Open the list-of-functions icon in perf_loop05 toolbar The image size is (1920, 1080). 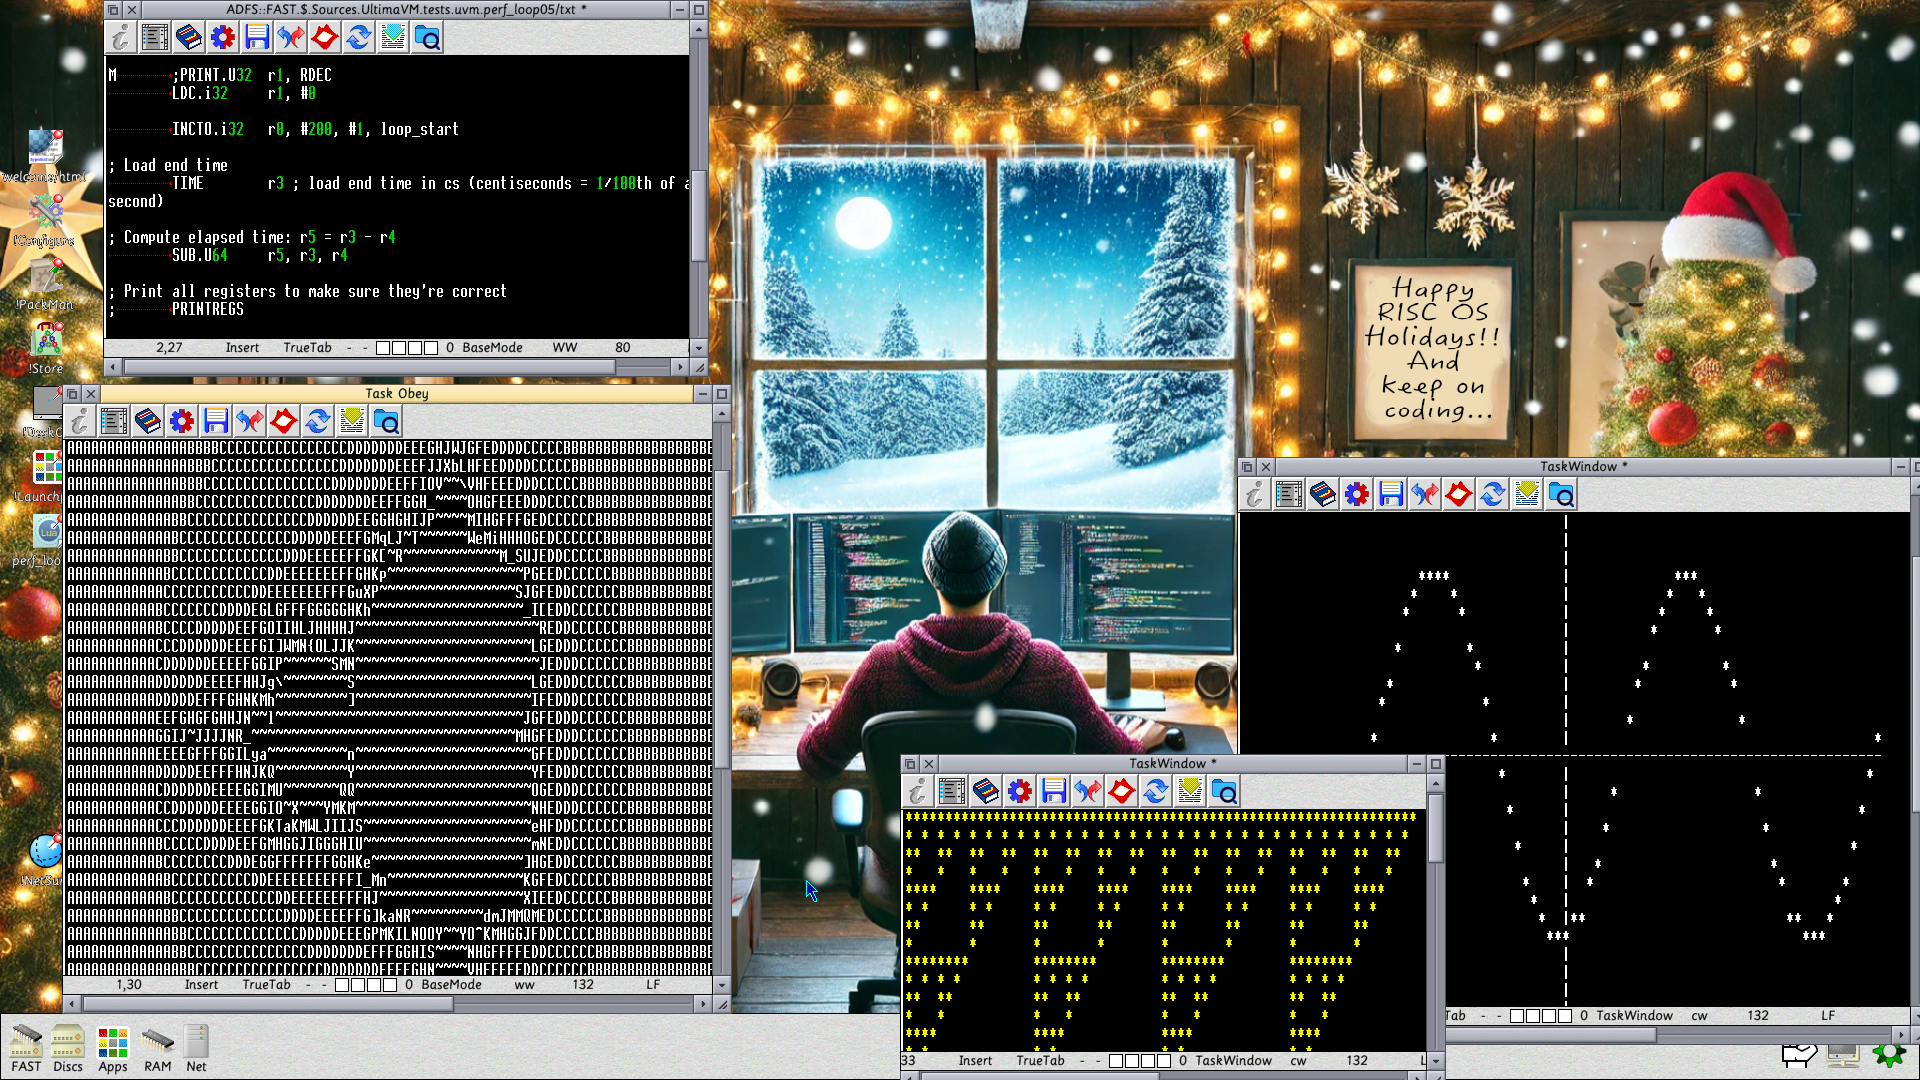[x=154, y=38]
